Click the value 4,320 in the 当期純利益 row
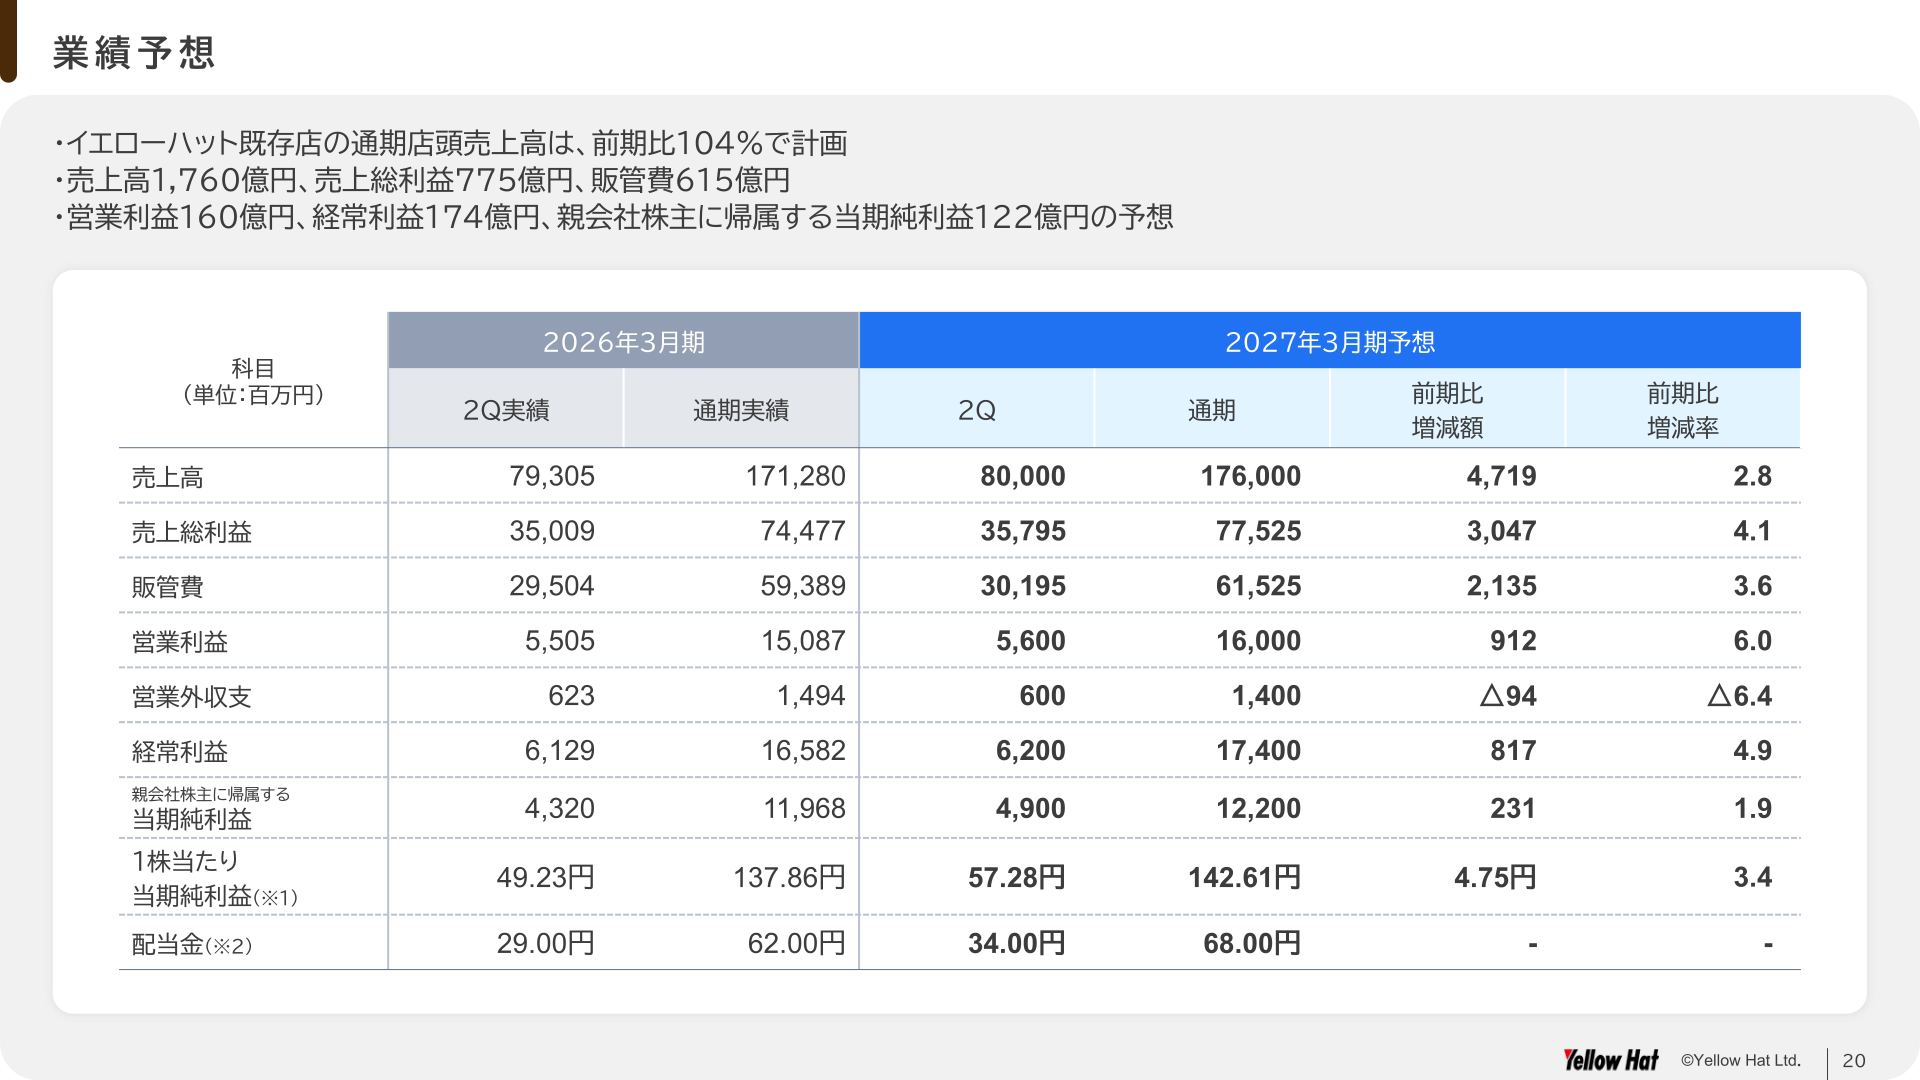 click(x=559, y=808)
